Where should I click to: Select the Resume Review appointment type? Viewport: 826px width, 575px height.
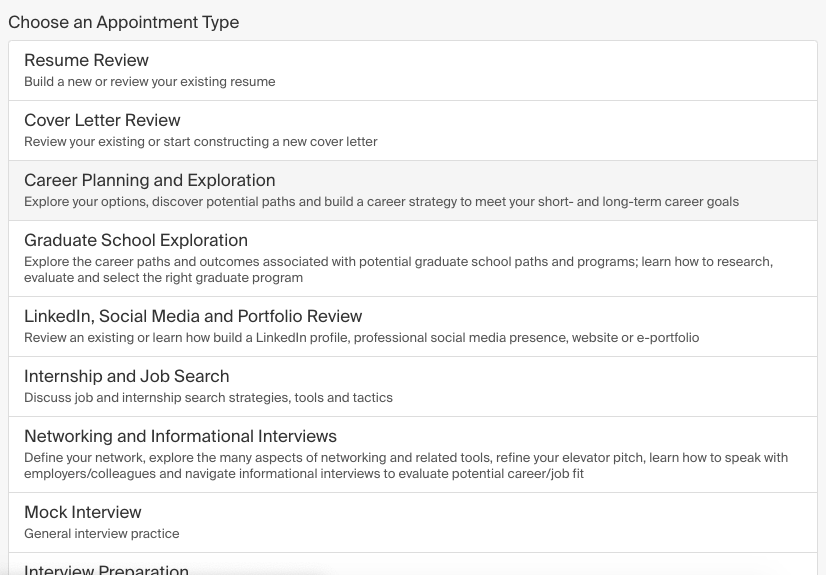click(x=412, y=71)
